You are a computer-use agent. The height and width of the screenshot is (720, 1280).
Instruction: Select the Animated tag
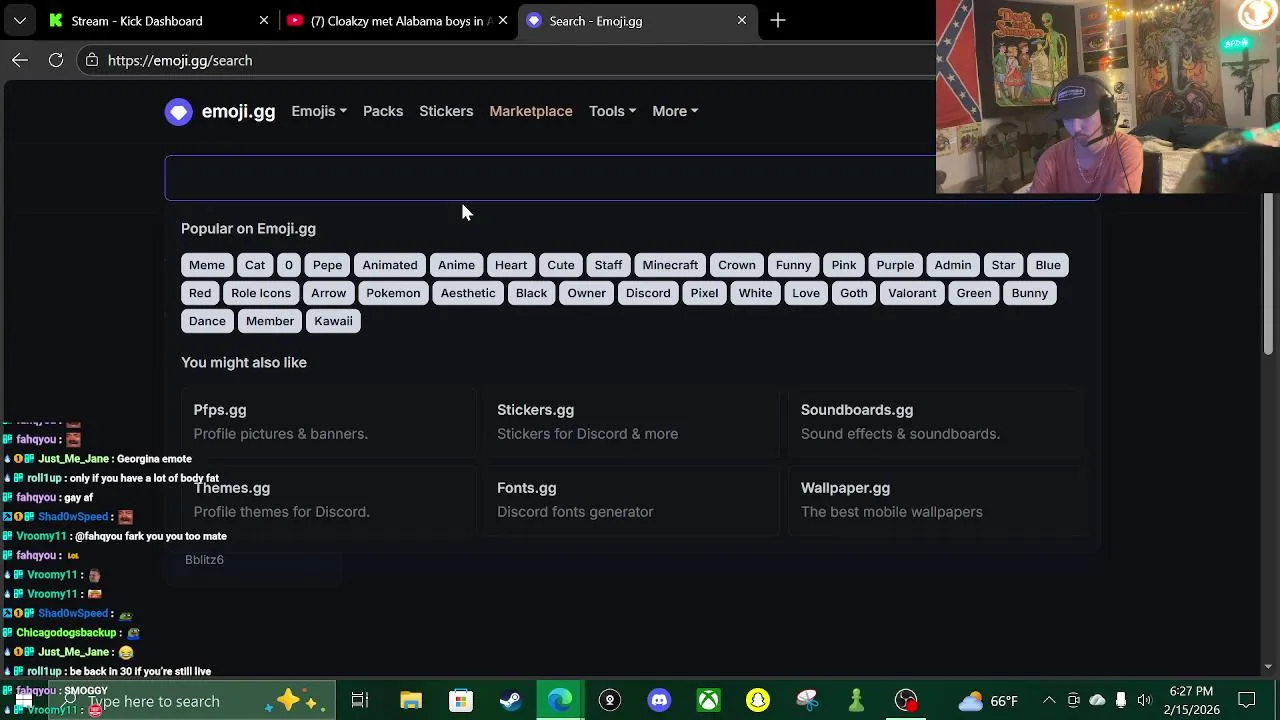[390, 265]
